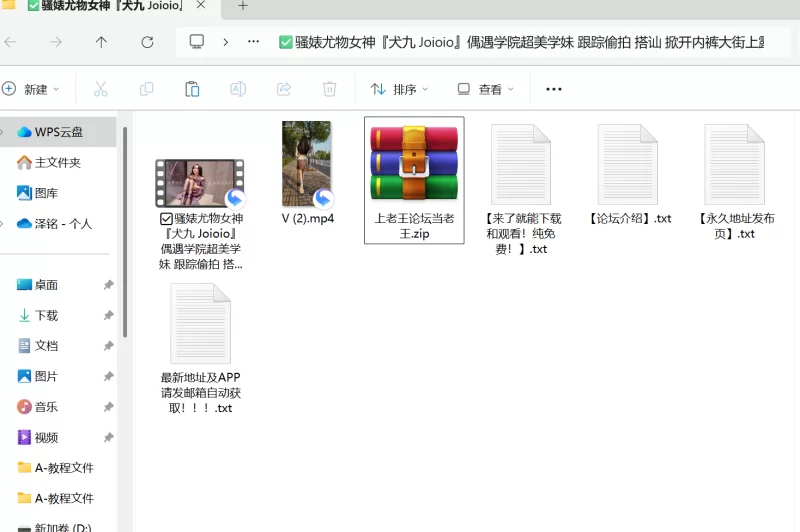Open the 新建 dropdown menu
The height and width of the screenshot is (532, 800).
click(31, 89)
